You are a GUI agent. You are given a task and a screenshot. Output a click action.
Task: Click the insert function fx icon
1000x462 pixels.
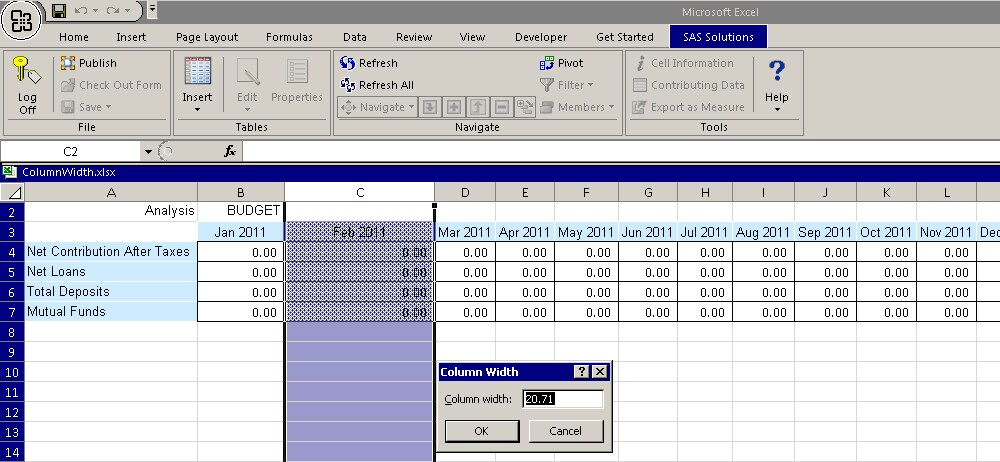coord(229,151)
